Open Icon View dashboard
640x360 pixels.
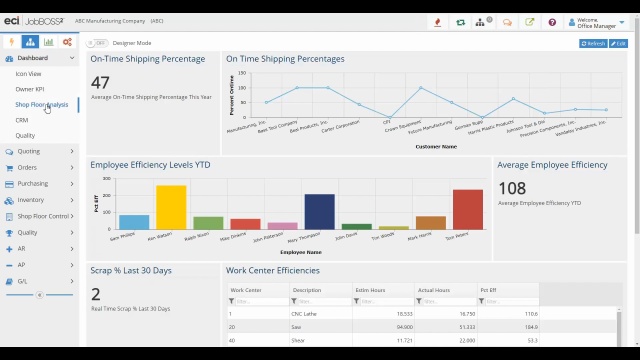pyautogui.click(x=28, y=74)
